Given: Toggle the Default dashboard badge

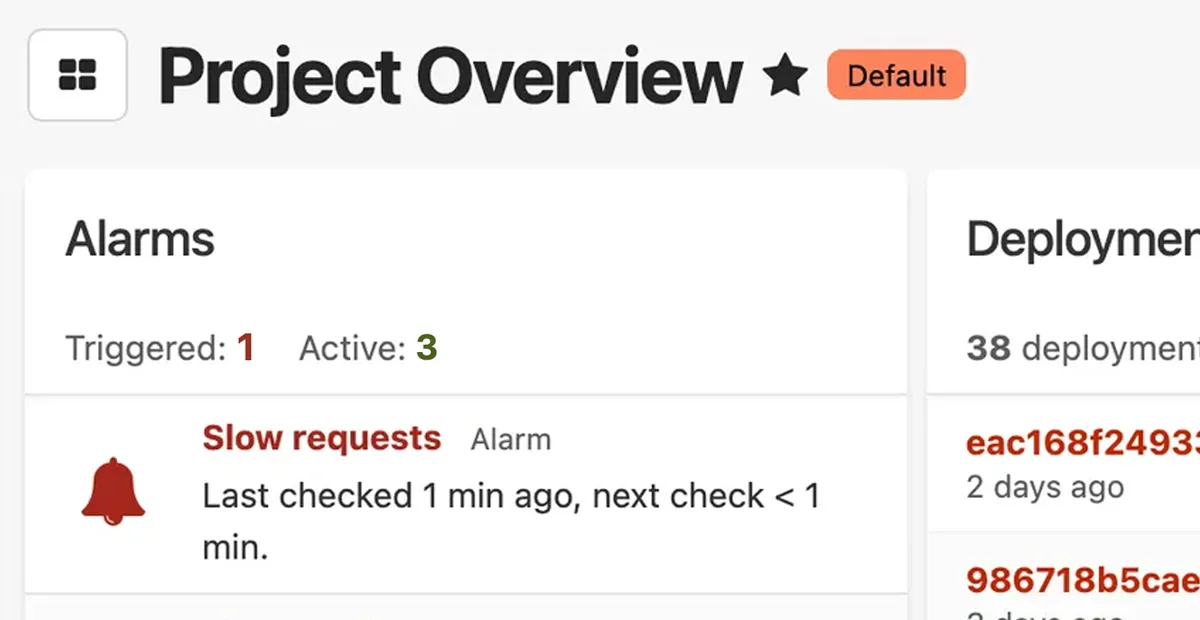Looking at the screenshot, I should point(895,75).
